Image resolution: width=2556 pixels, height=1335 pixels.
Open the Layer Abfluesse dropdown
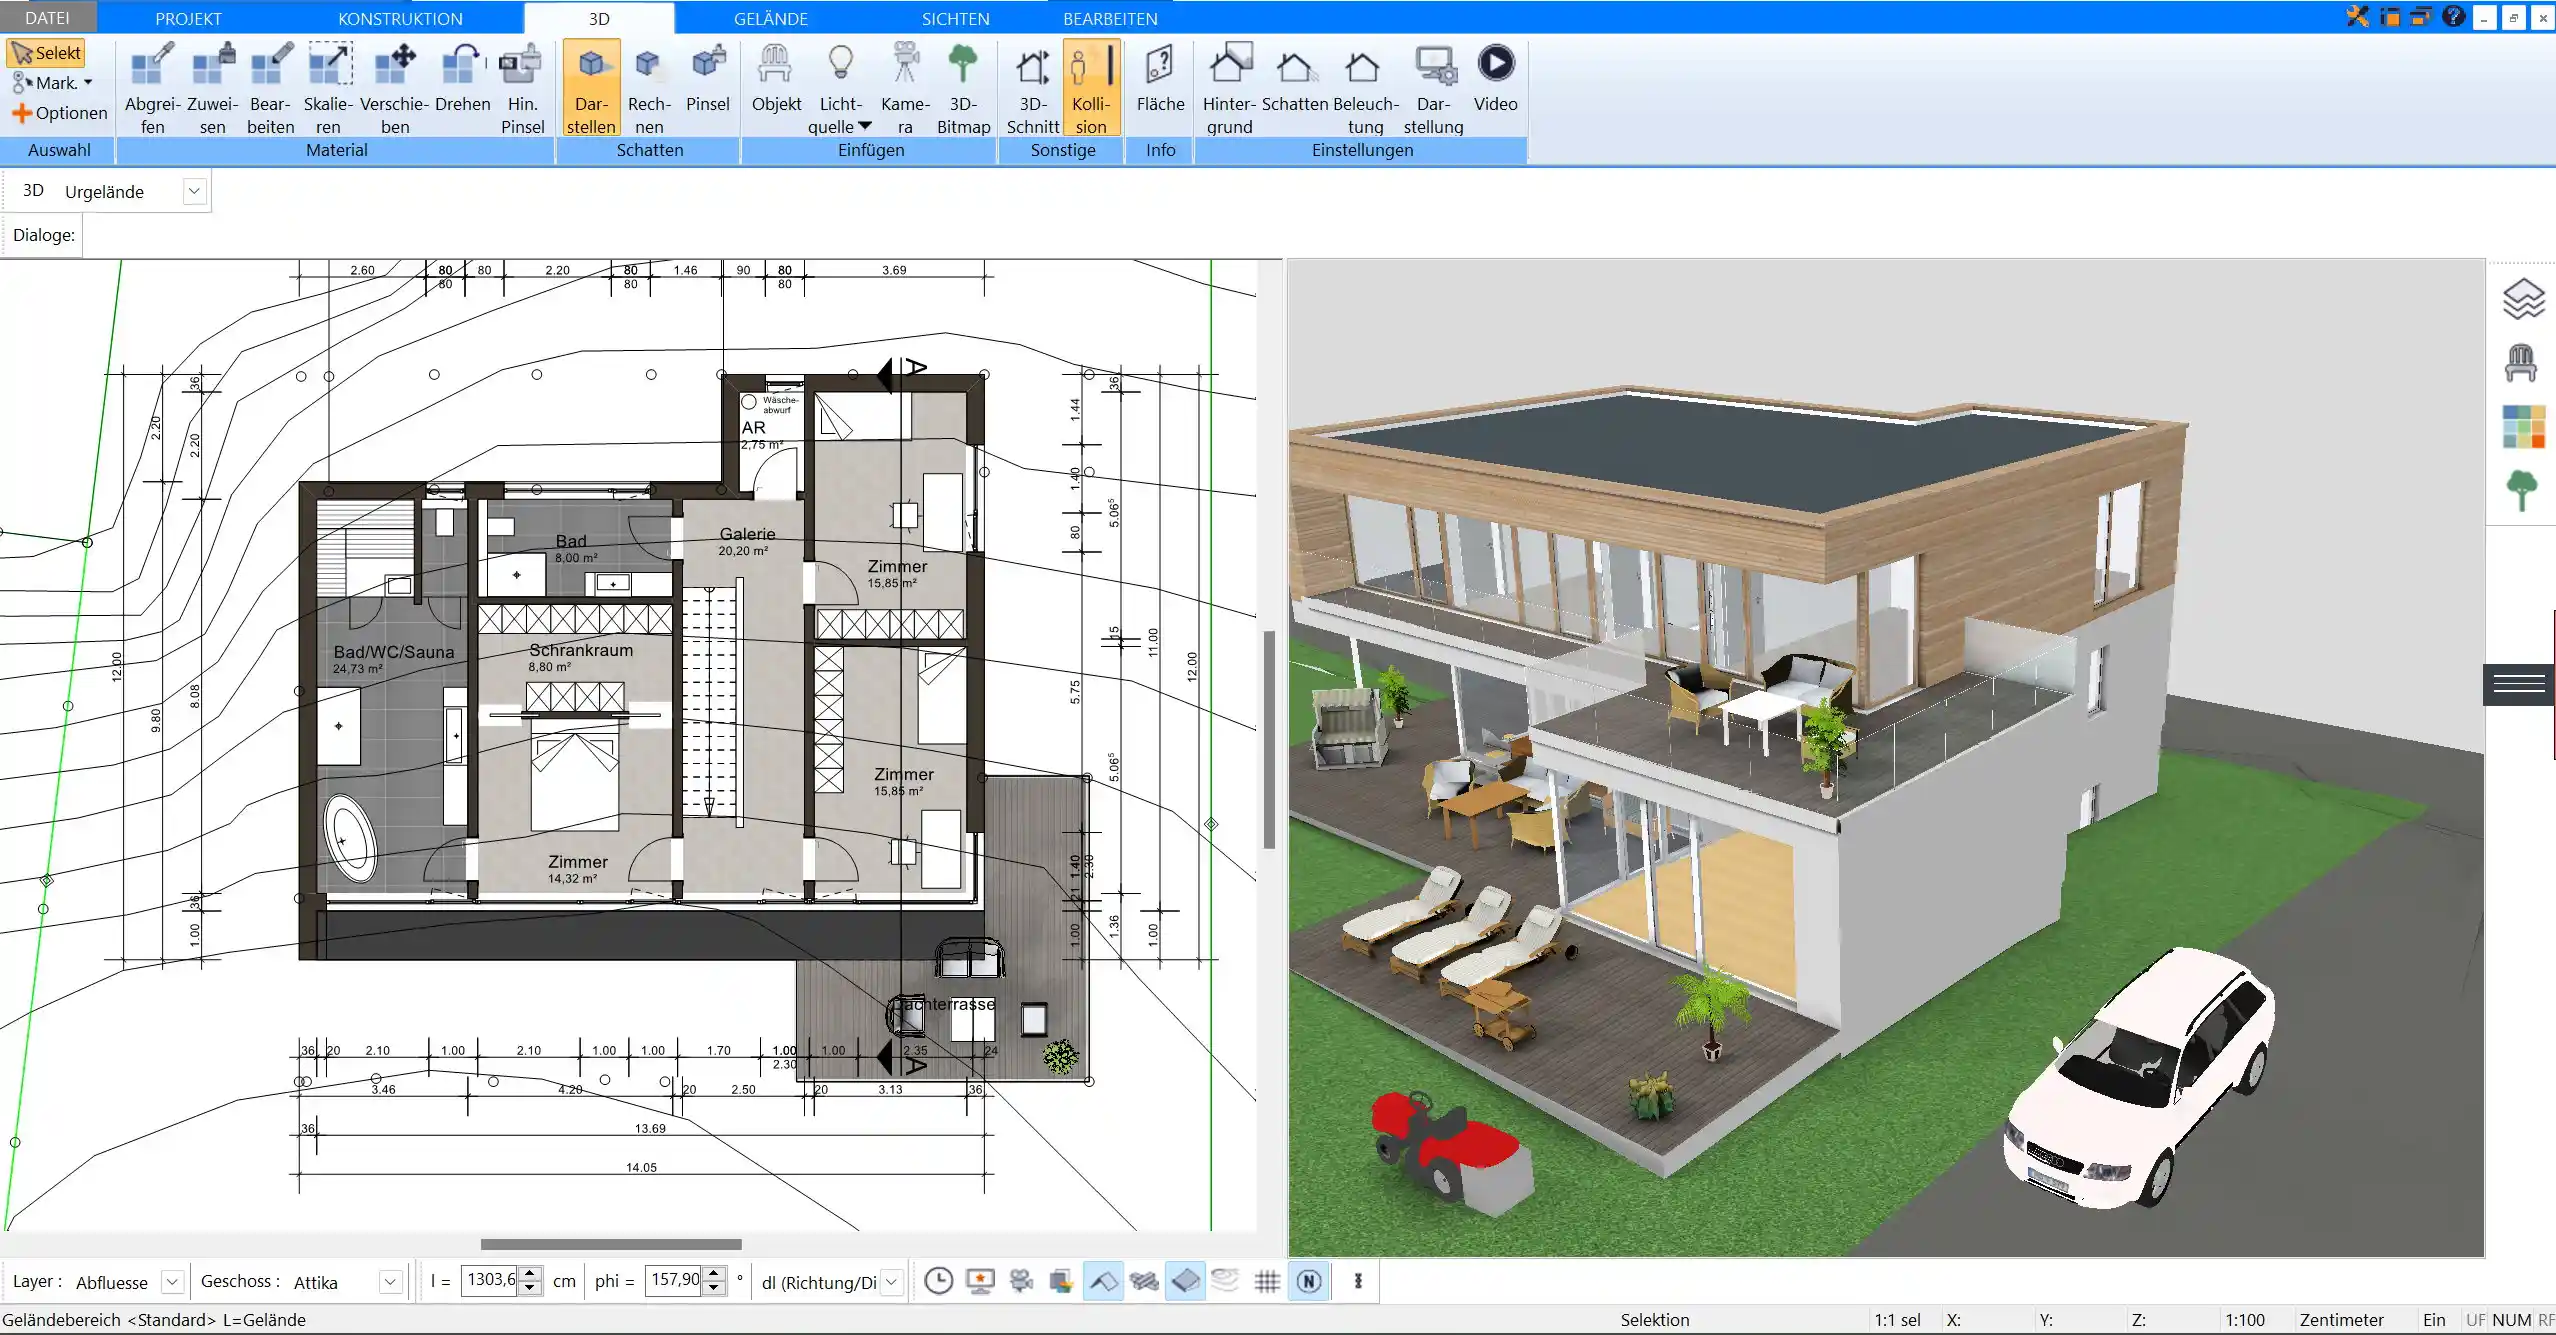pyautogui.click(x=172, y=1282)
